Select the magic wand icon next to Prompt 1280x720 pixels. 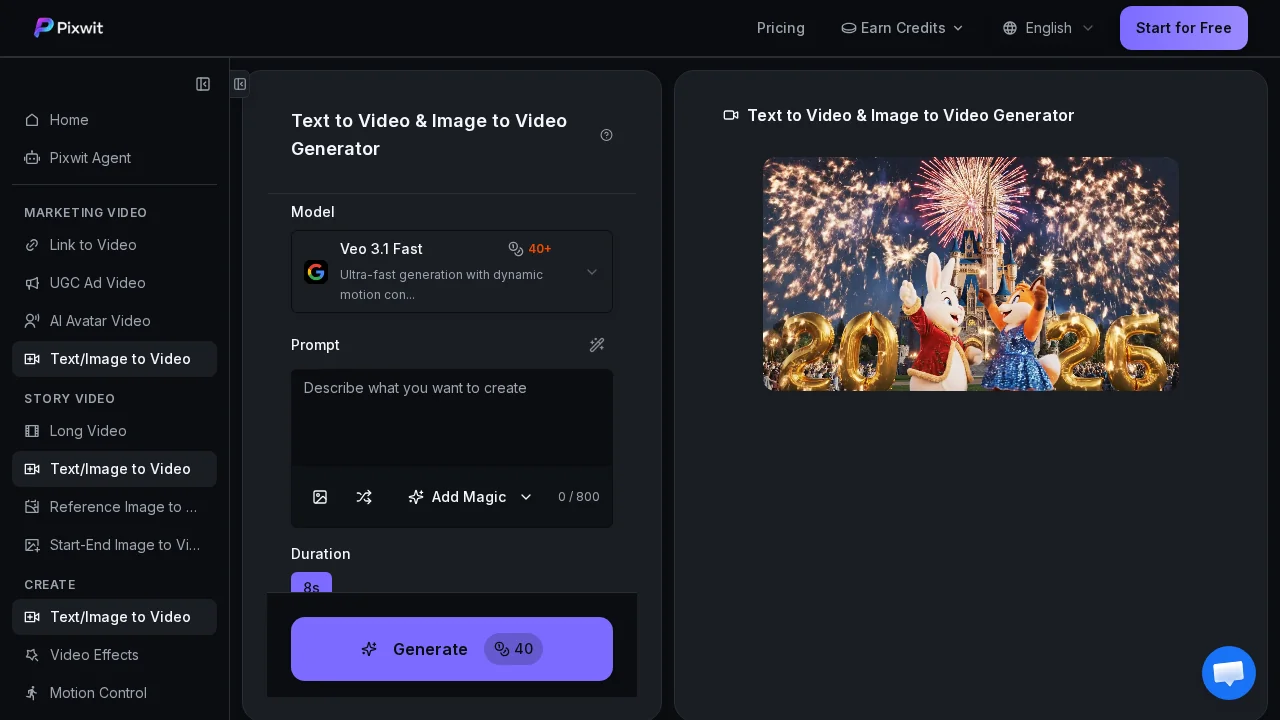pyautogui.click(x=597, y=345)
